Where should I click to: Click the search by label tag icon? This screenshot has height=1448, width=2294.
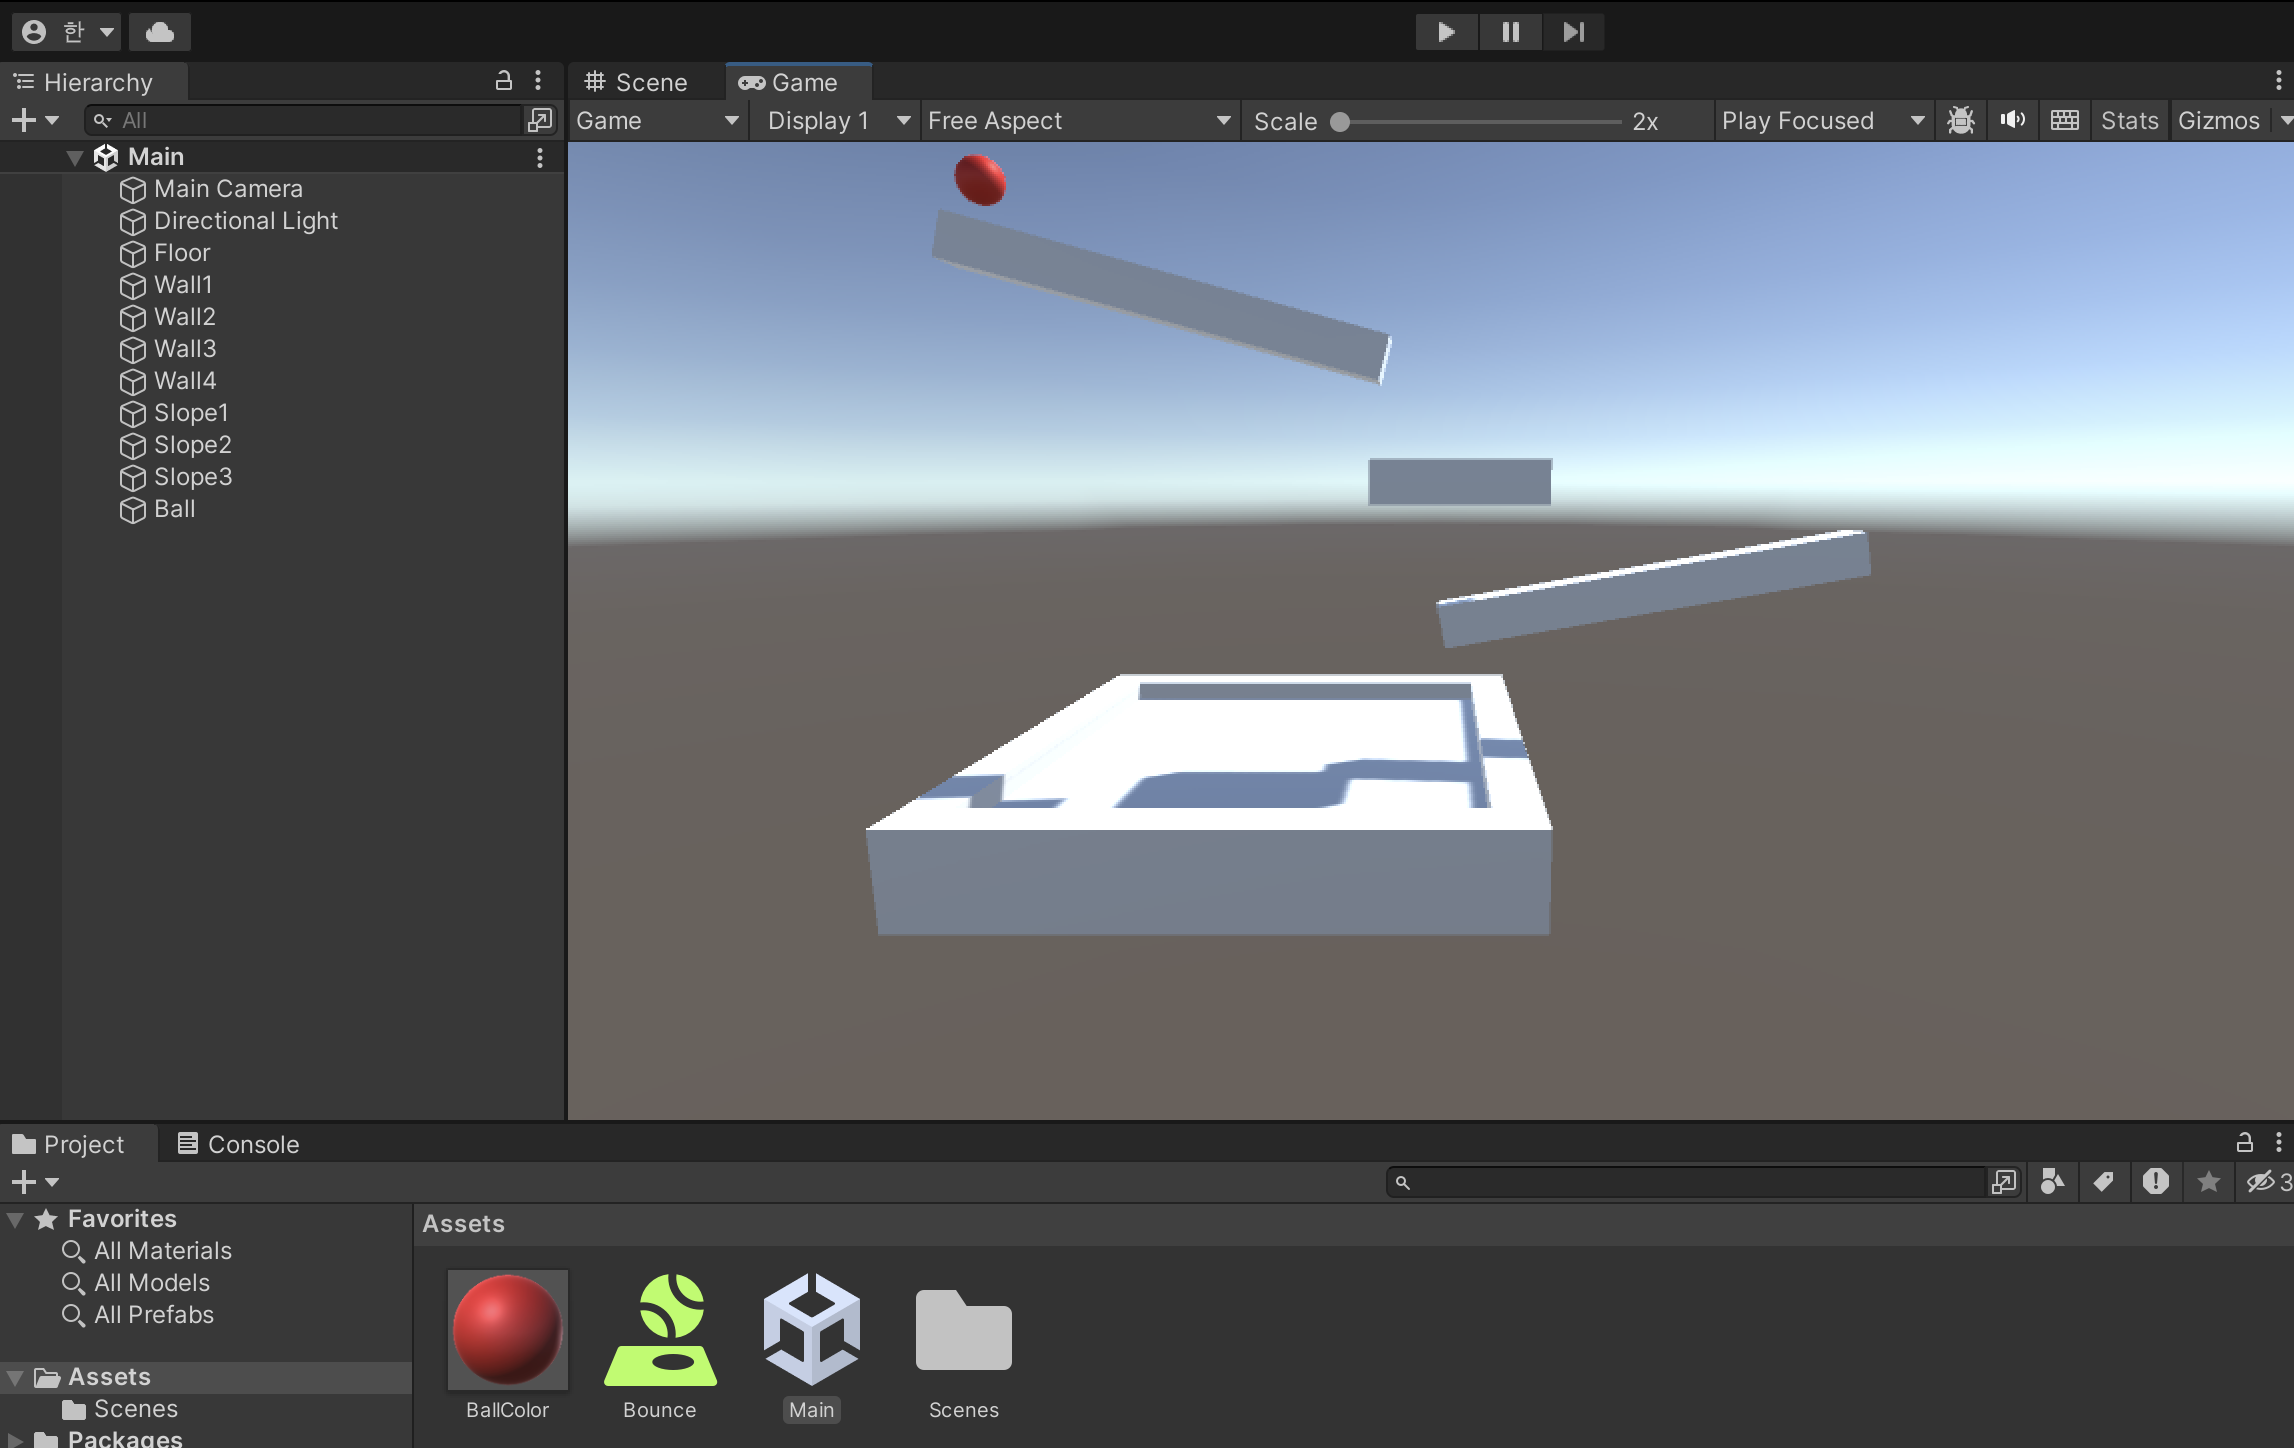tap(2103, 1182)
